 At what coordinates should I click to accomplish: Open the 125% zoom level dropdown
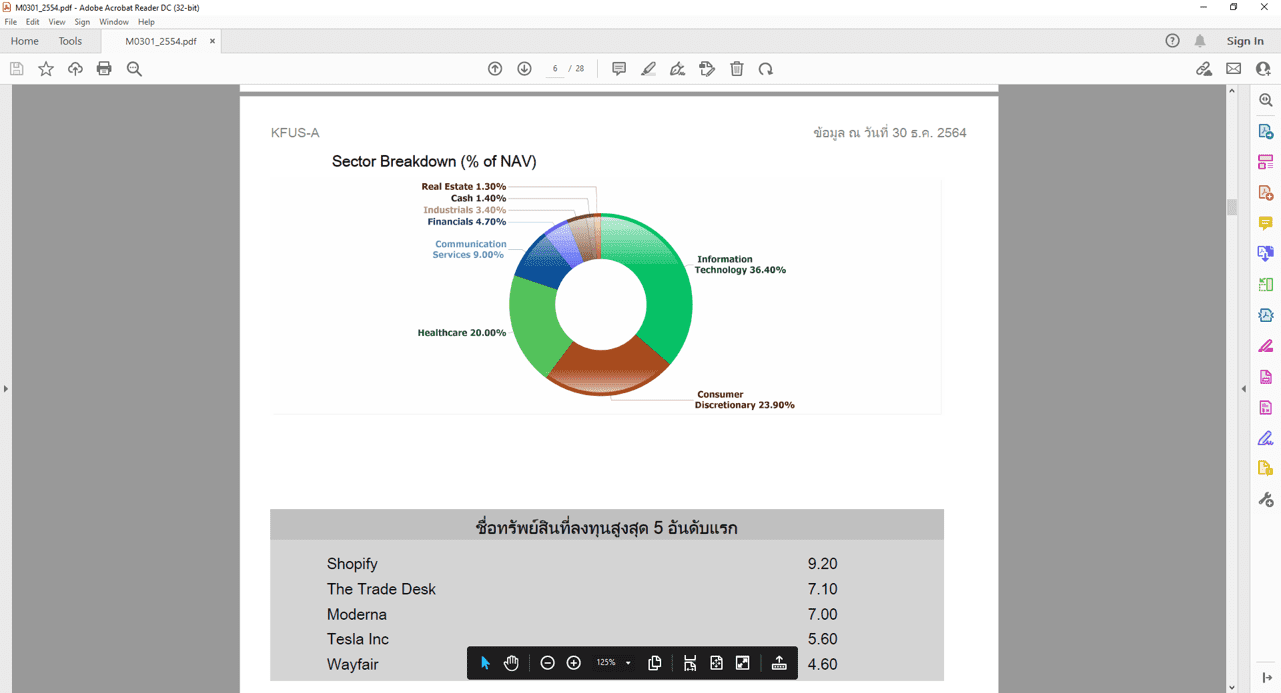628,663
